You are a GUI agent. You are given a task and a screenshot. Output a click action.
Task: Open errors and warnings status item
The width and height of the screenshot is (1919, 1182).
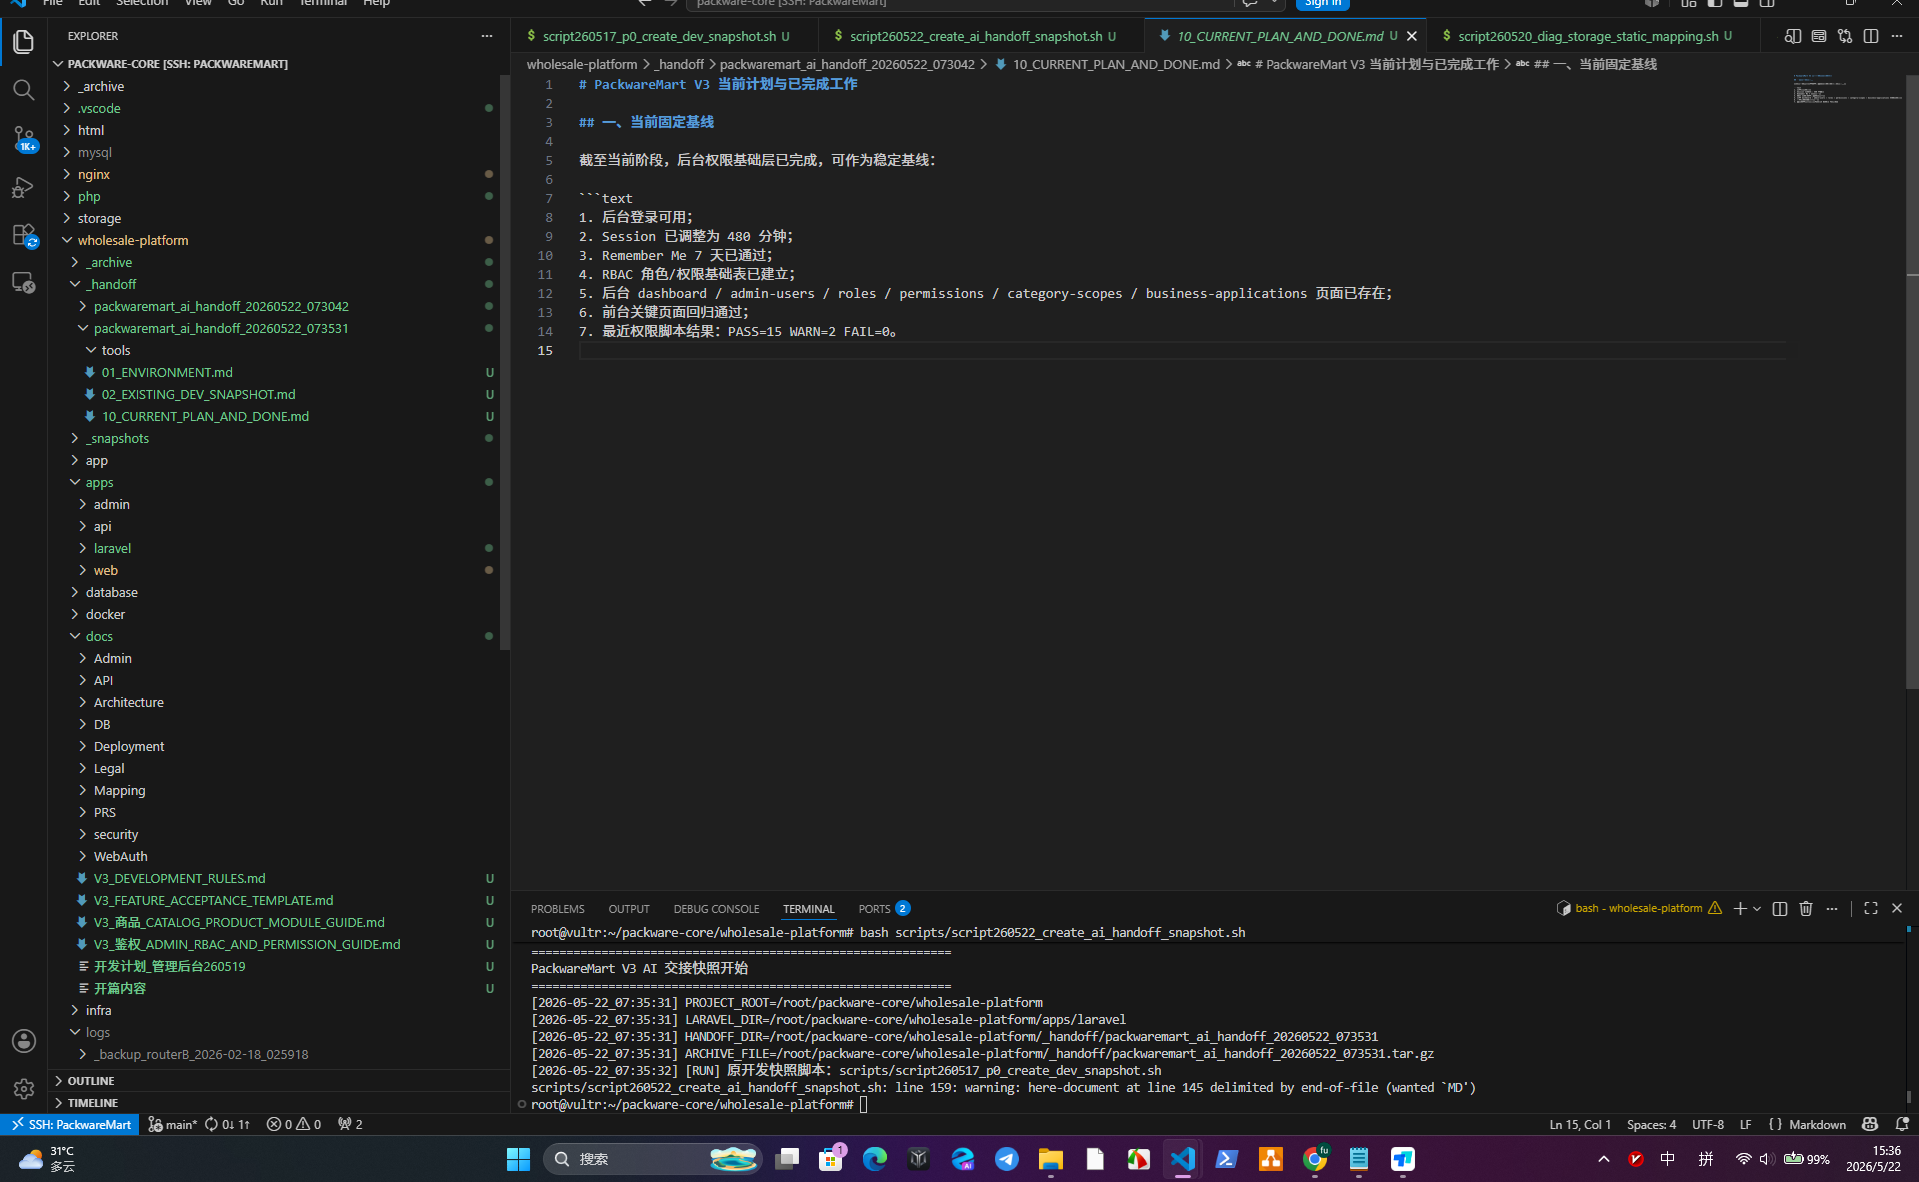click(294, 1124)
